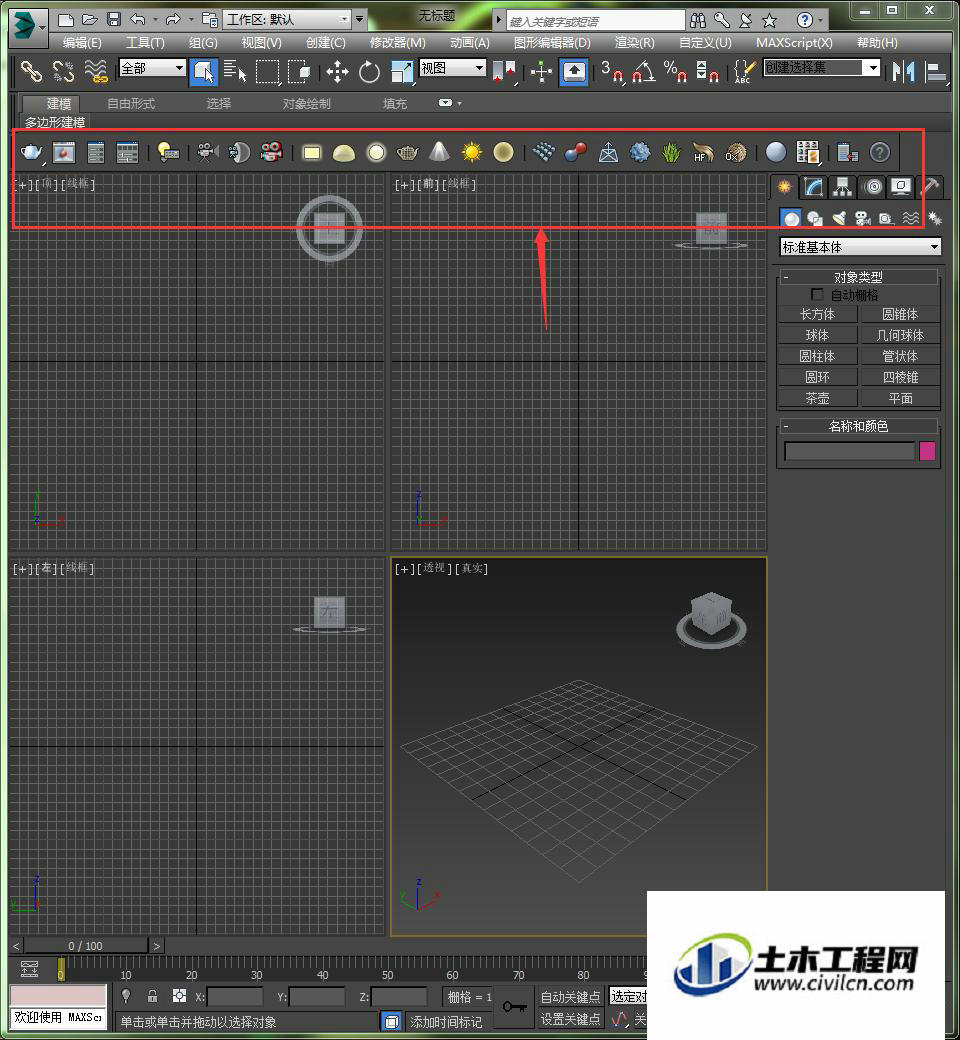Click the 0 / 100 time slider
This screenshot has height=1040, width=960.
coord(85,946)
